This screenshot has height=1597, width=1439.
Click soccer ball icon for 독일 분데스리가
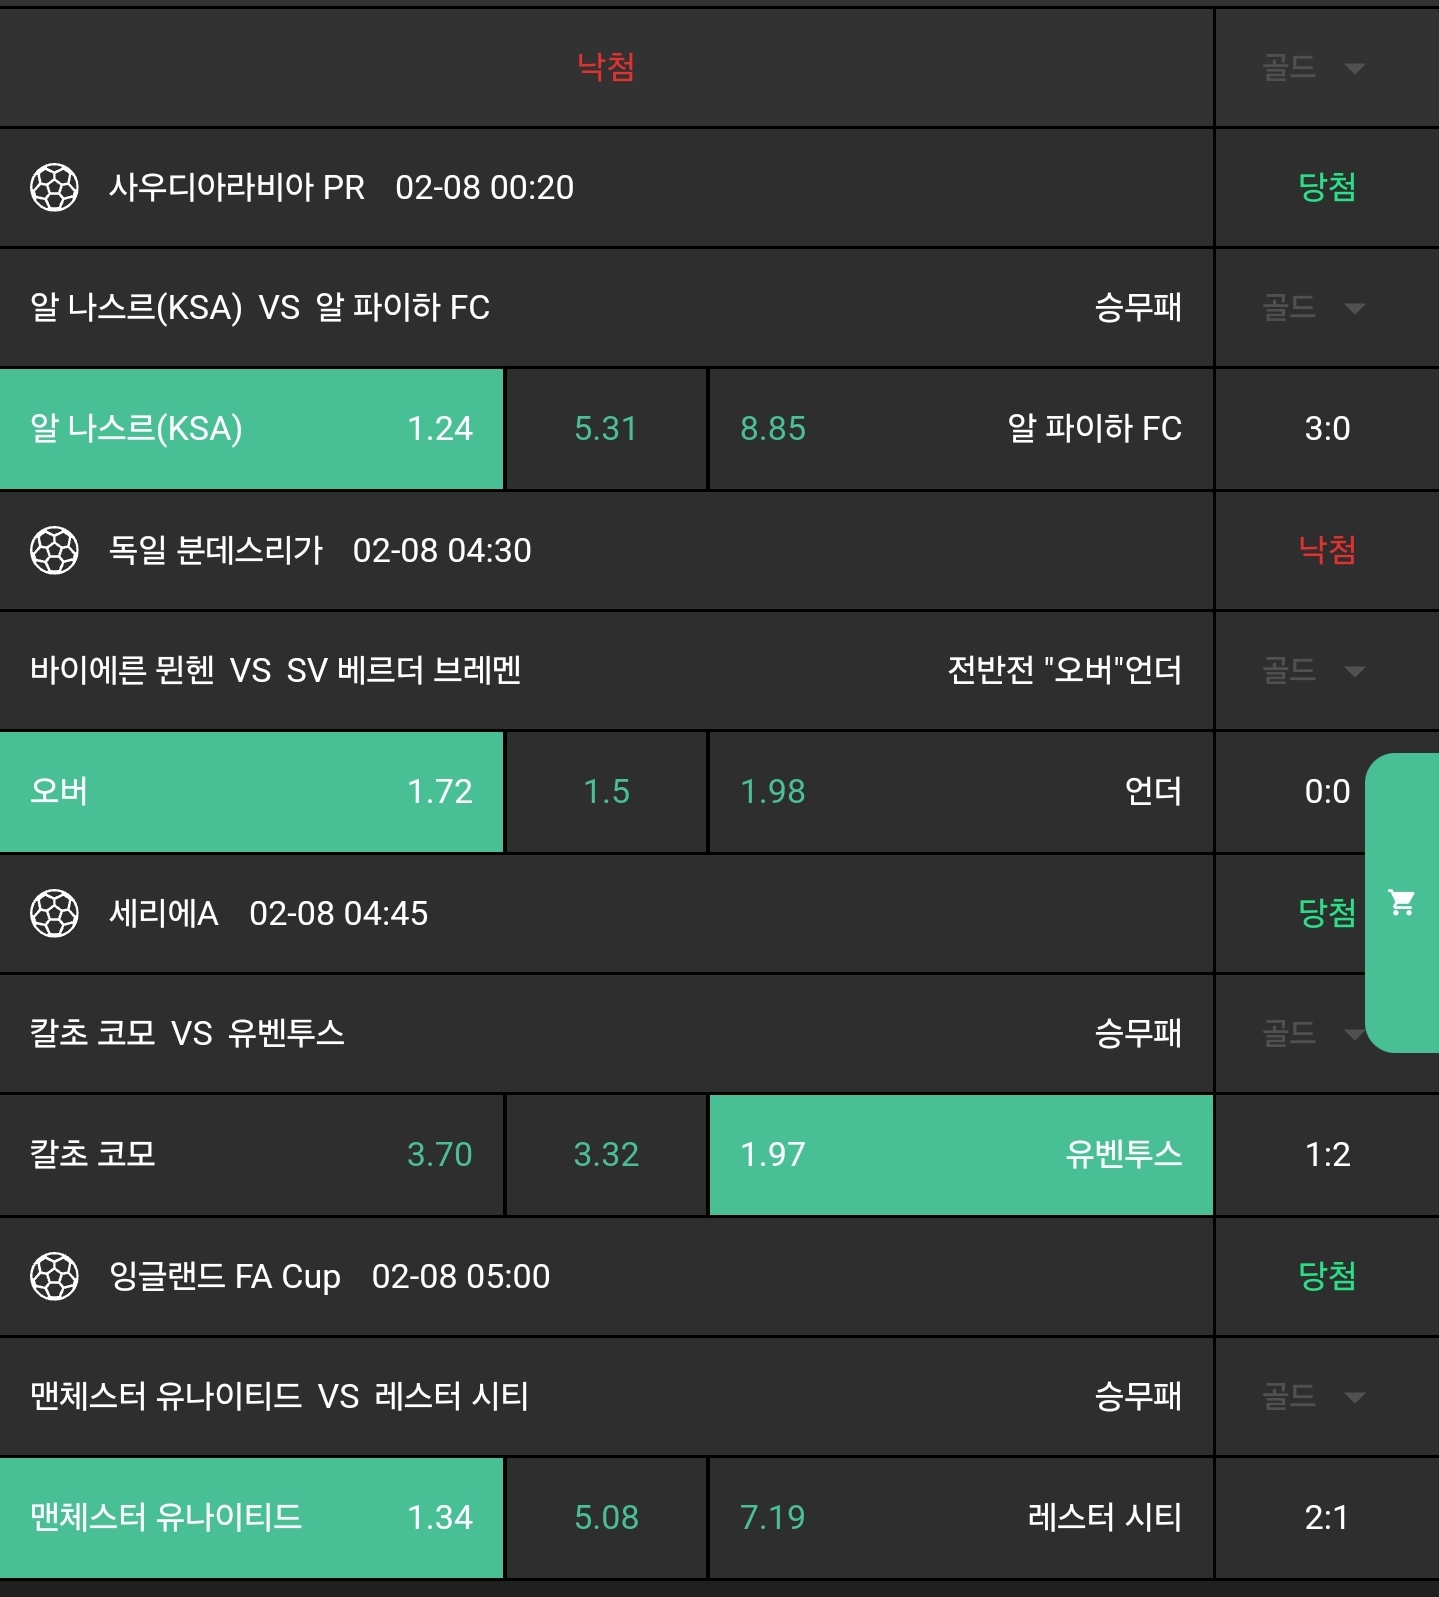[x=54, y=550]
